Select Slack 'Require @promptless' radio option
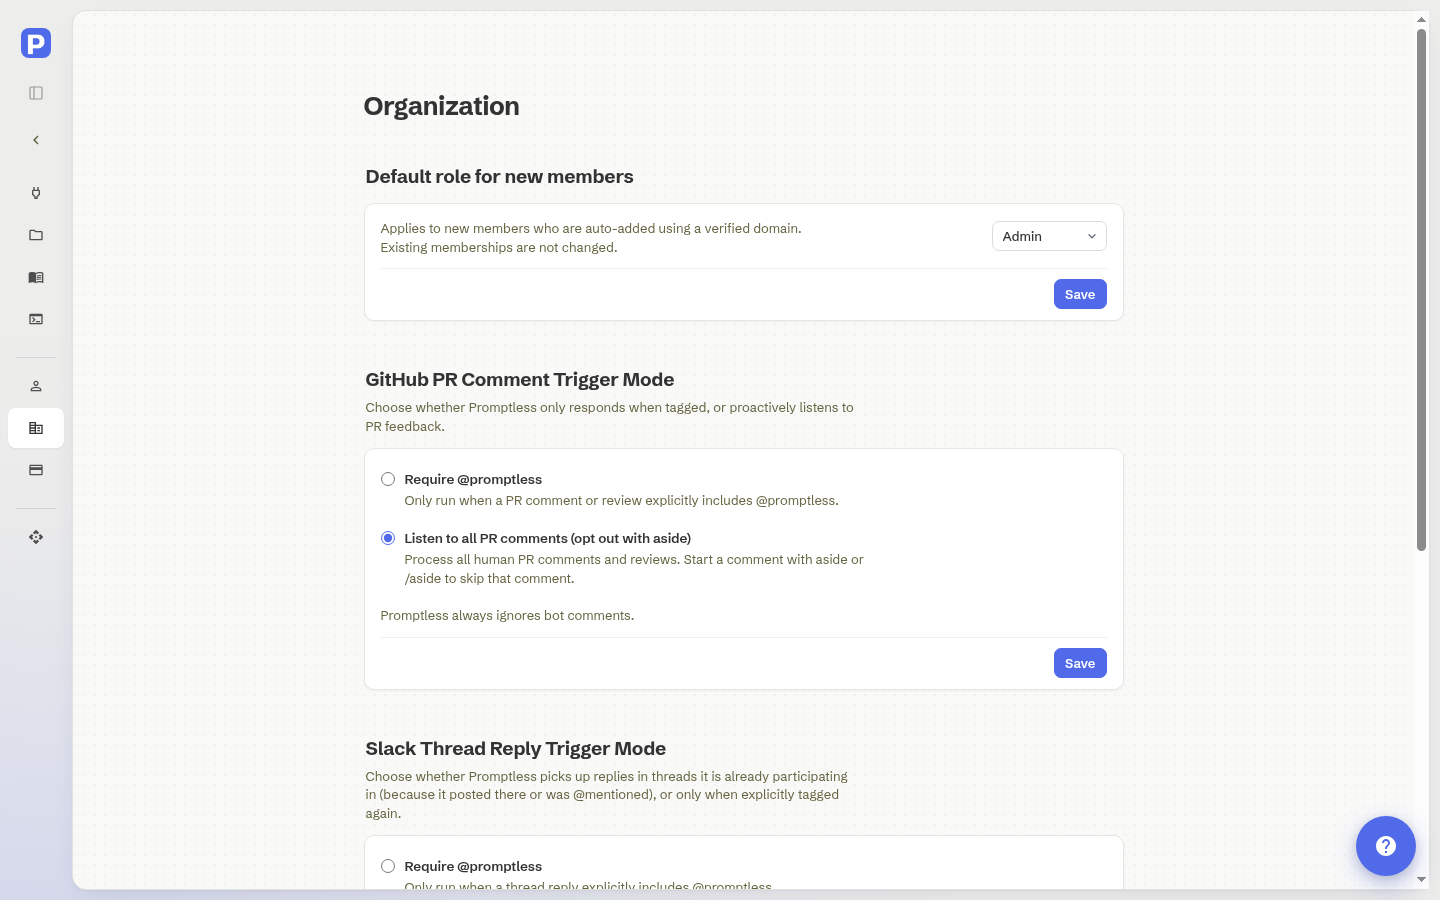Viewport: 1440px width, 900px height. pos(388,866)
